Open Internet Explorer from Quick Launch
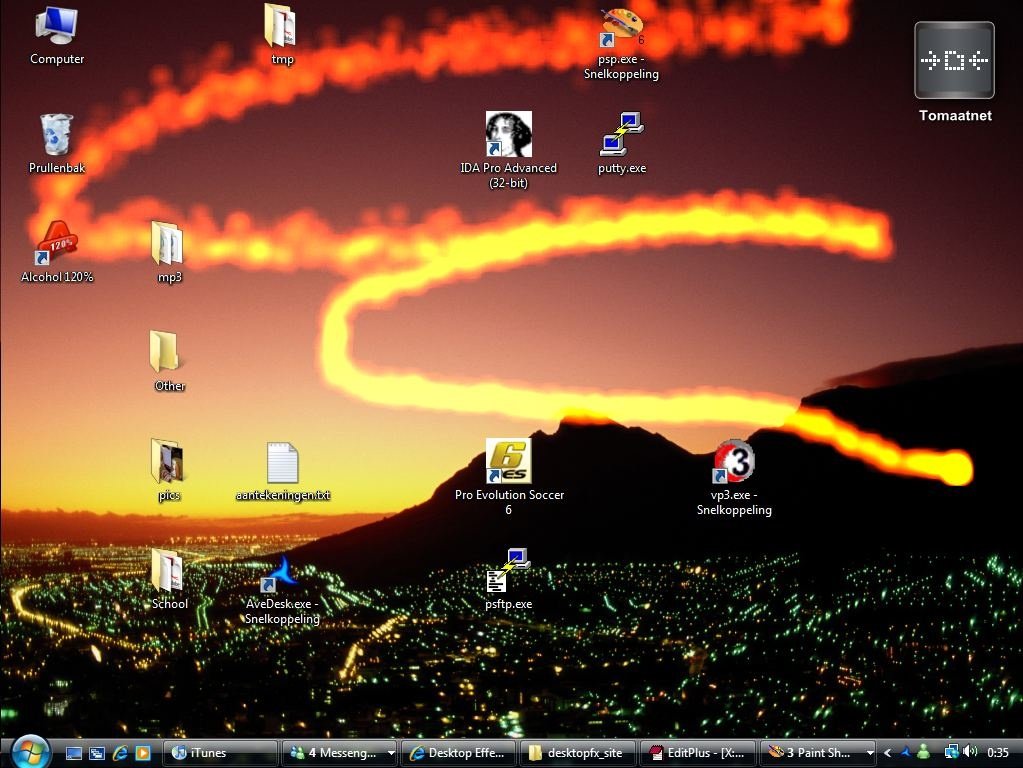 (x=120, y=753)
